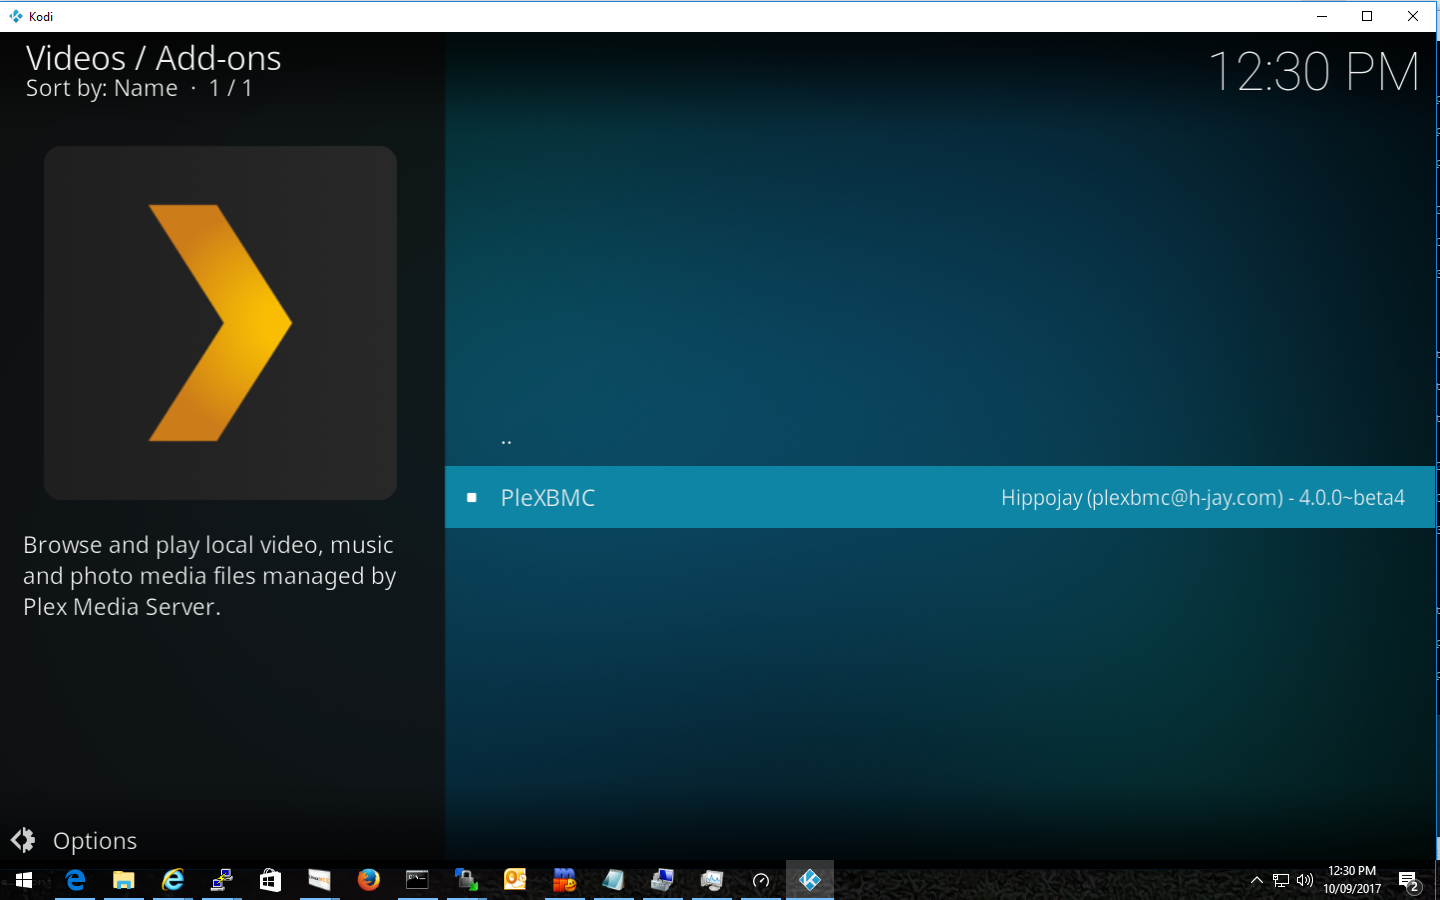
Task: Launch Microsoft Edge from taskbar
Action: pos(75,880)
